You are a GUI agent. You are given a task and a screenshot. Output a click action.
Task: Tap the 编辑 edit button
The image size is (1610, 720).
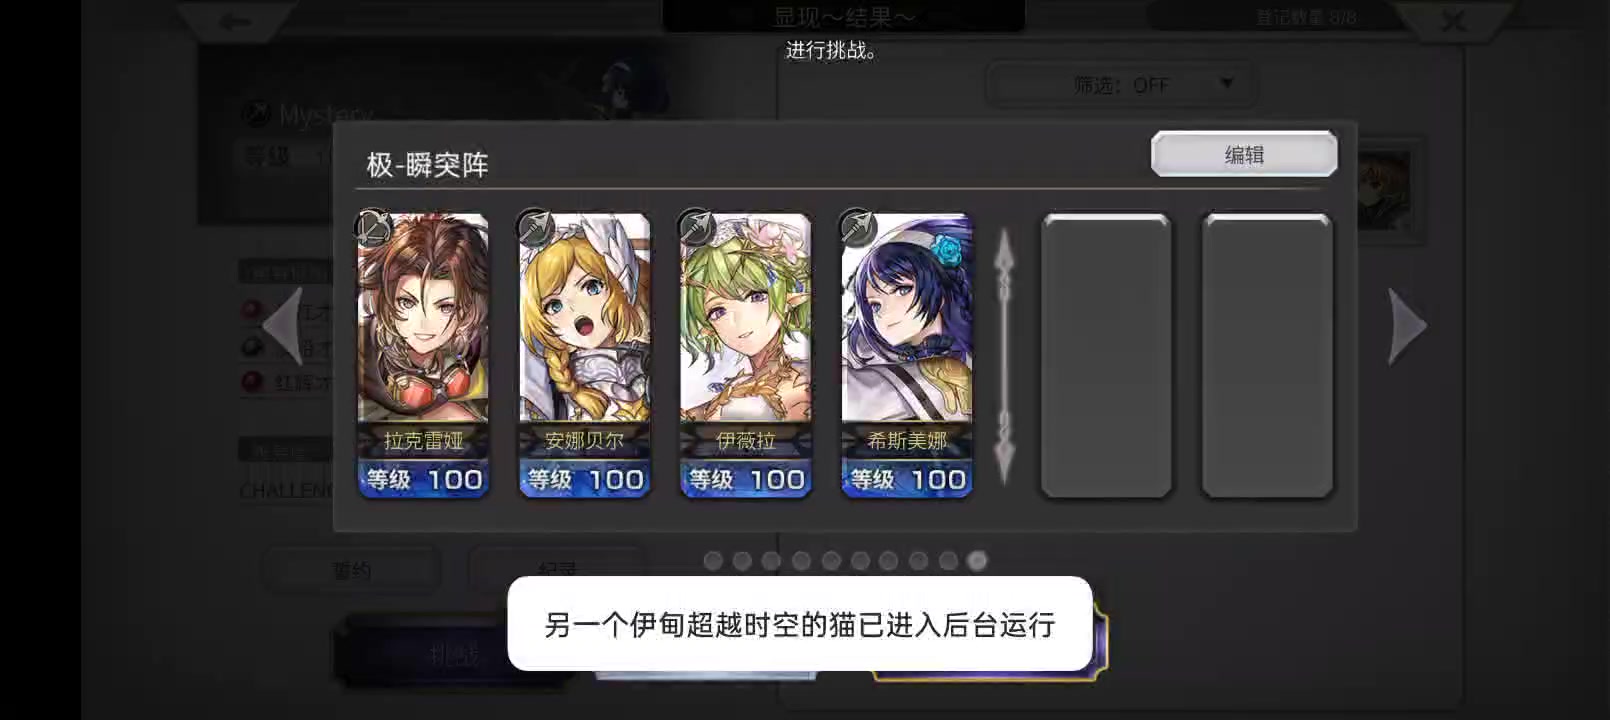[x=1244, y=154]
